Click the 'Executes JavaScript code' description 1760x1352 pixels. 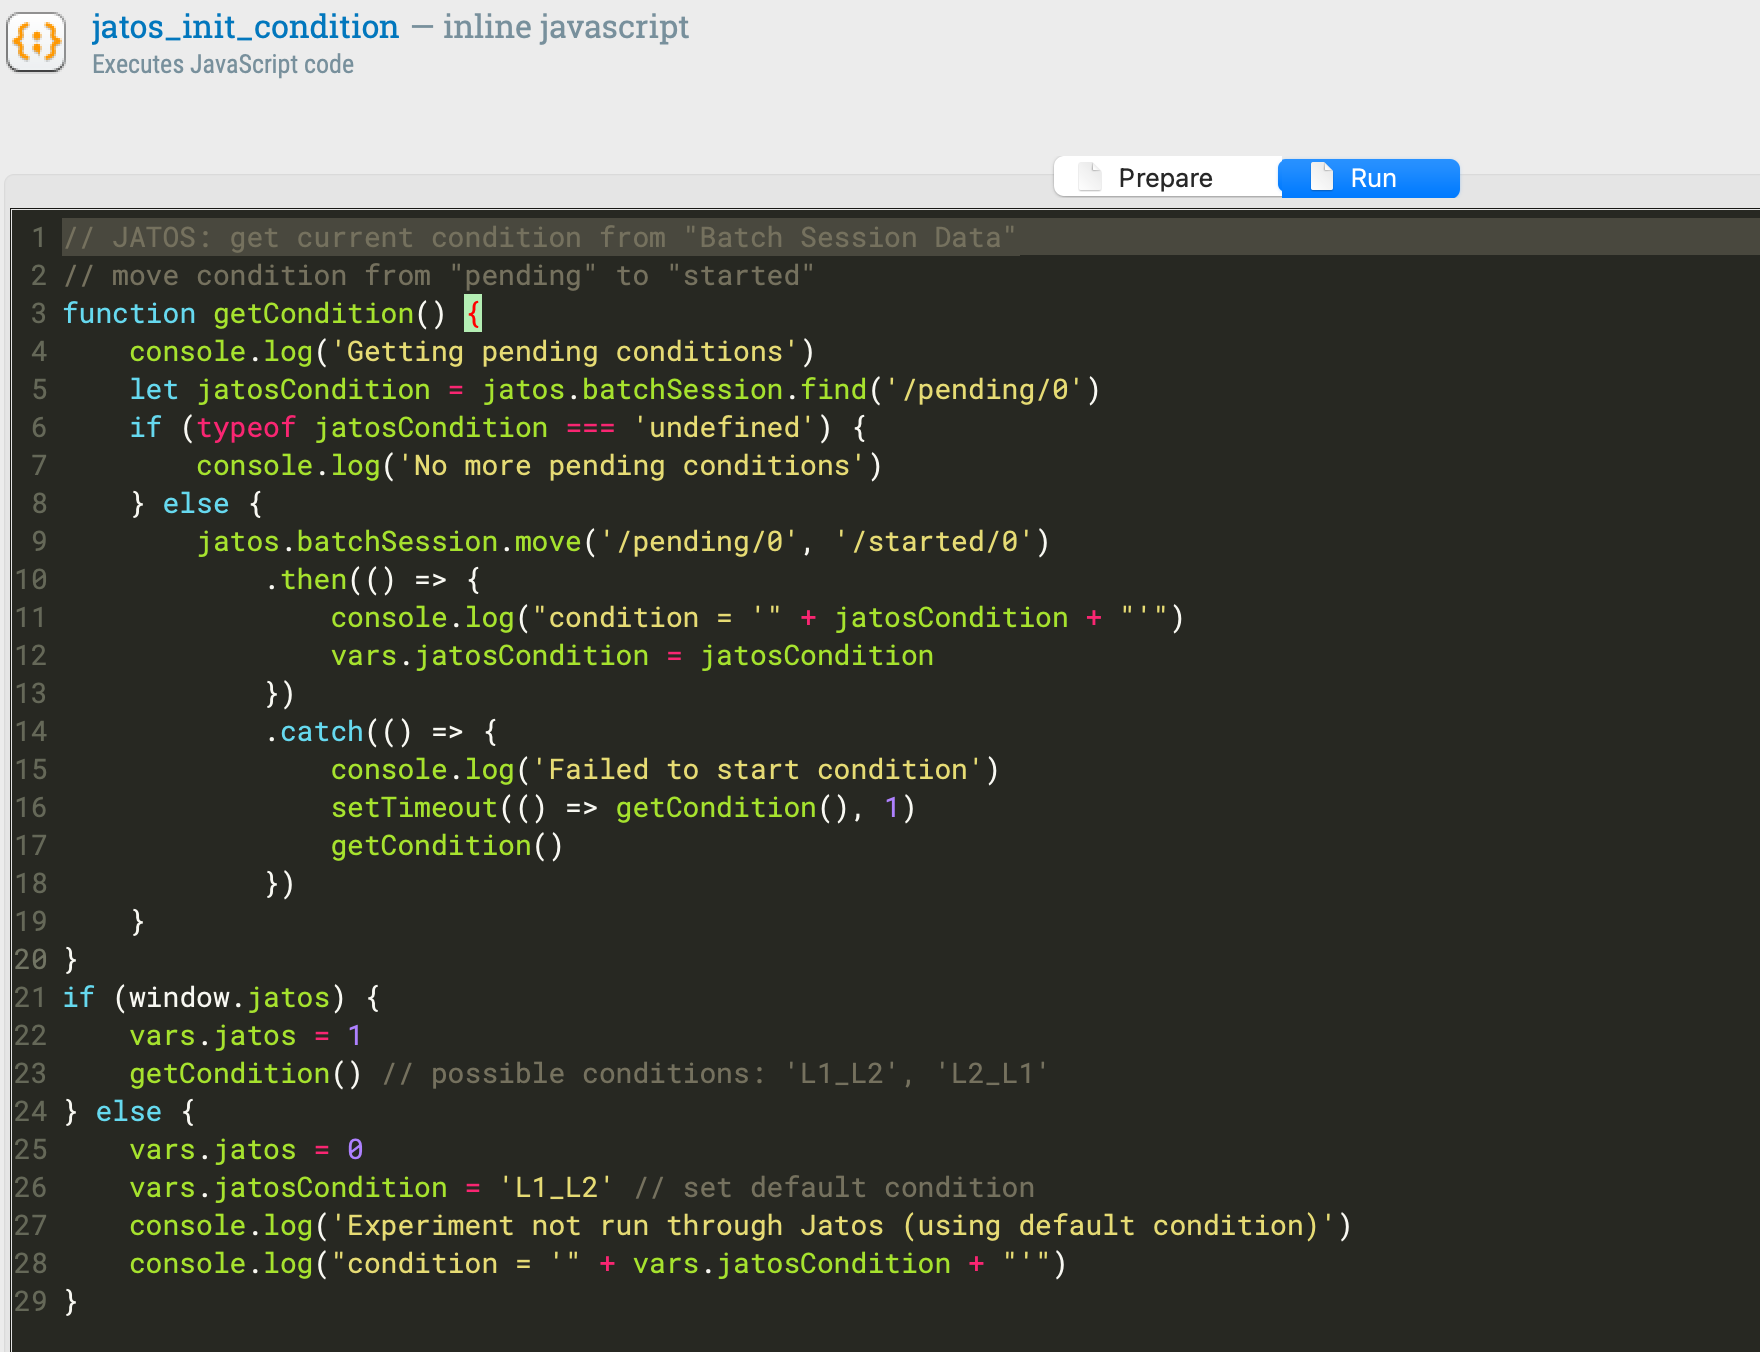(223, 65)
